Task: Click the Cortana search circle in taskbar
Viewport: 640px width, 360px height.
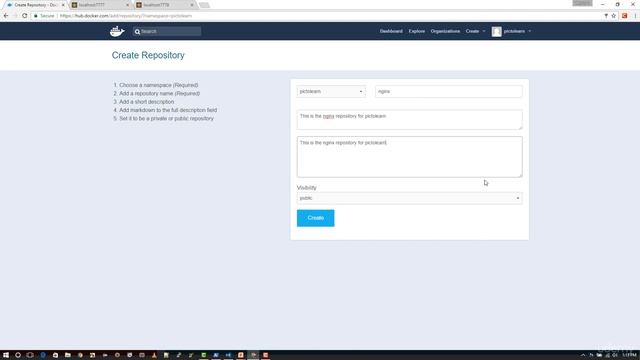Action: pos(18,355)
